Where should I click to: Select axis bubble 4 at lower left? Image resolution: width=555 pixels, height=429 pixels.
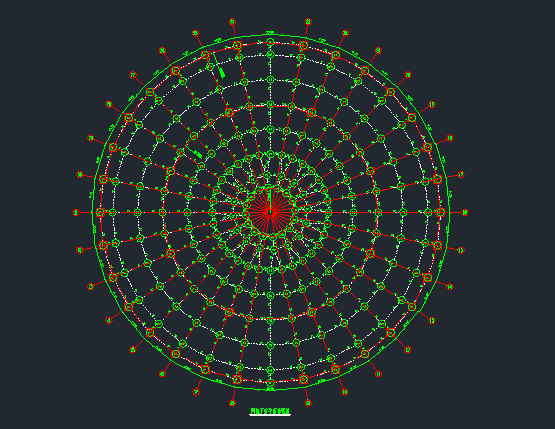click(x=109, y=320)
